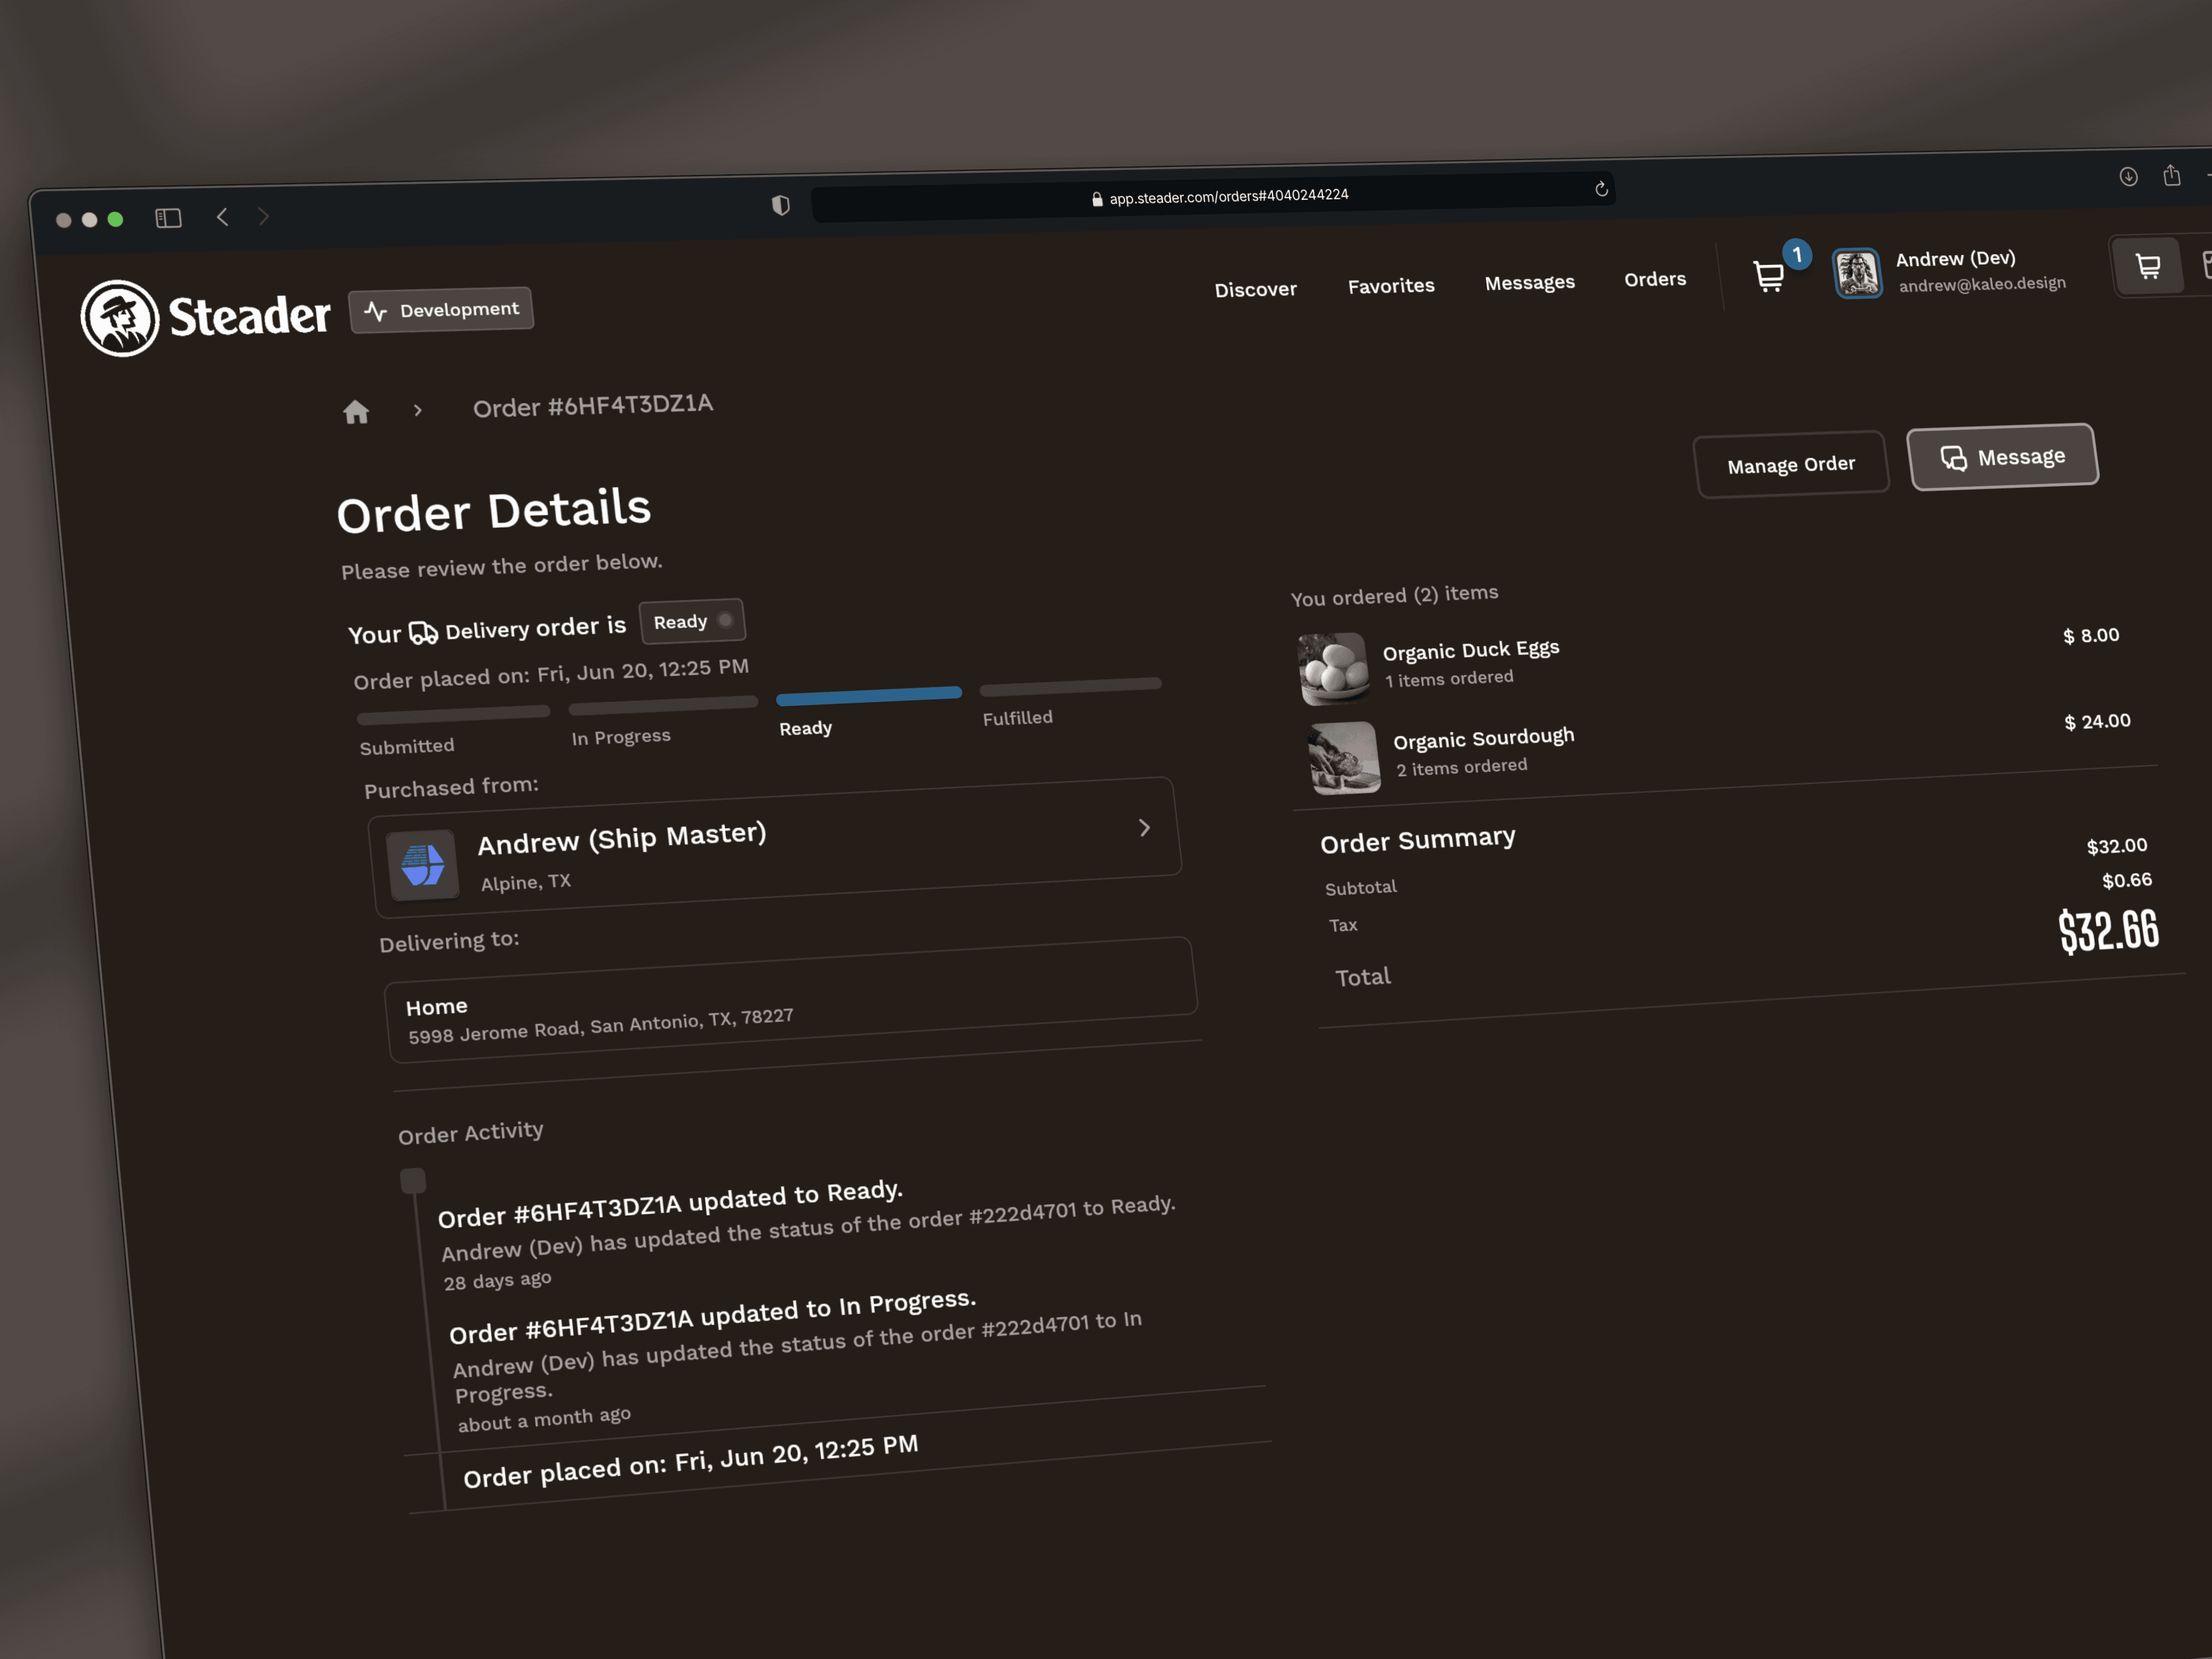The height and width of the screenshot is (1659, 2212).
Task: Click Andrew (Dev) profile avatar
Action: point(1857,273)
